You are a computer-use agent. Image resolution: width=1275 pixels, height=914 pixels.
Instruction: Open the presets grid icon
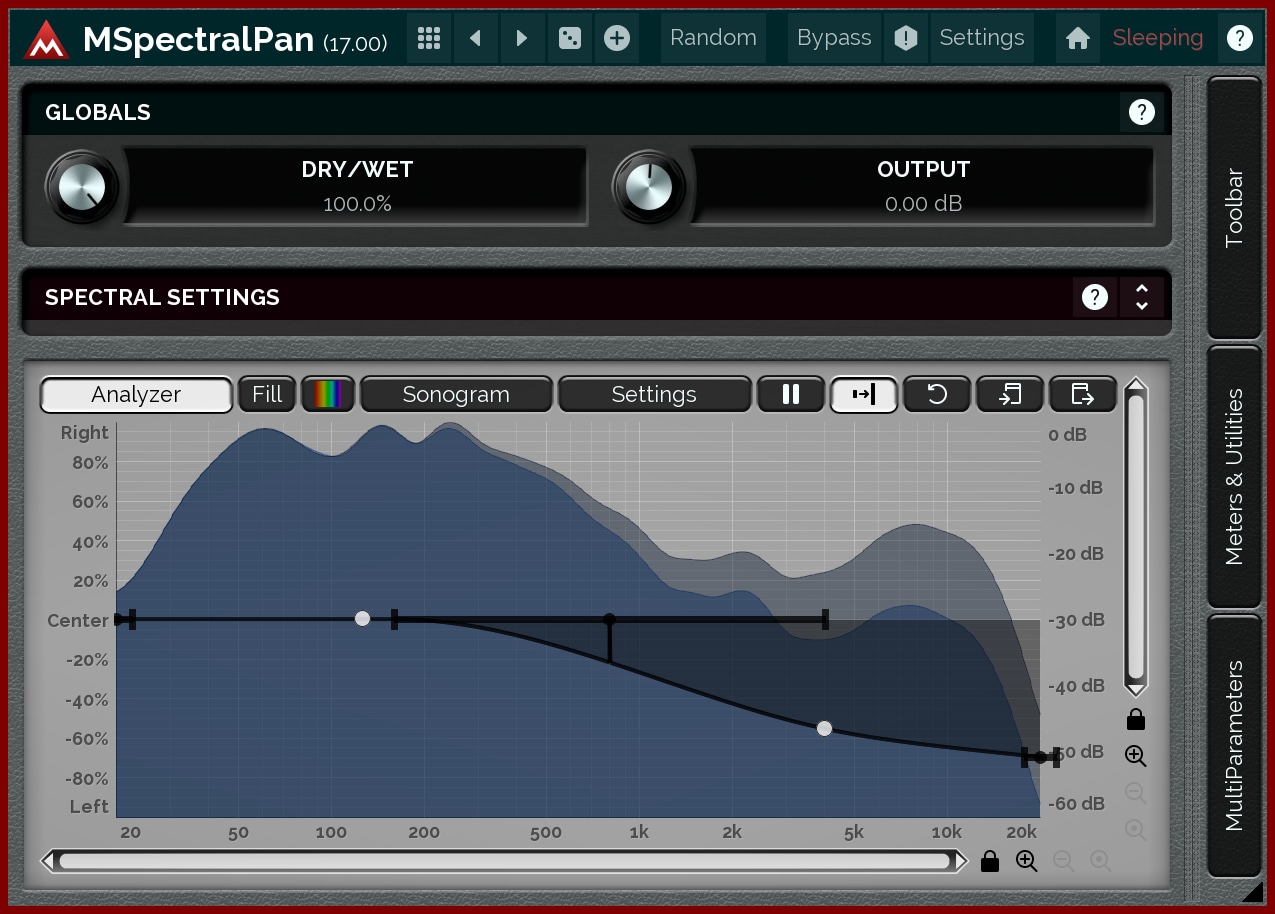tap(429, 38)
